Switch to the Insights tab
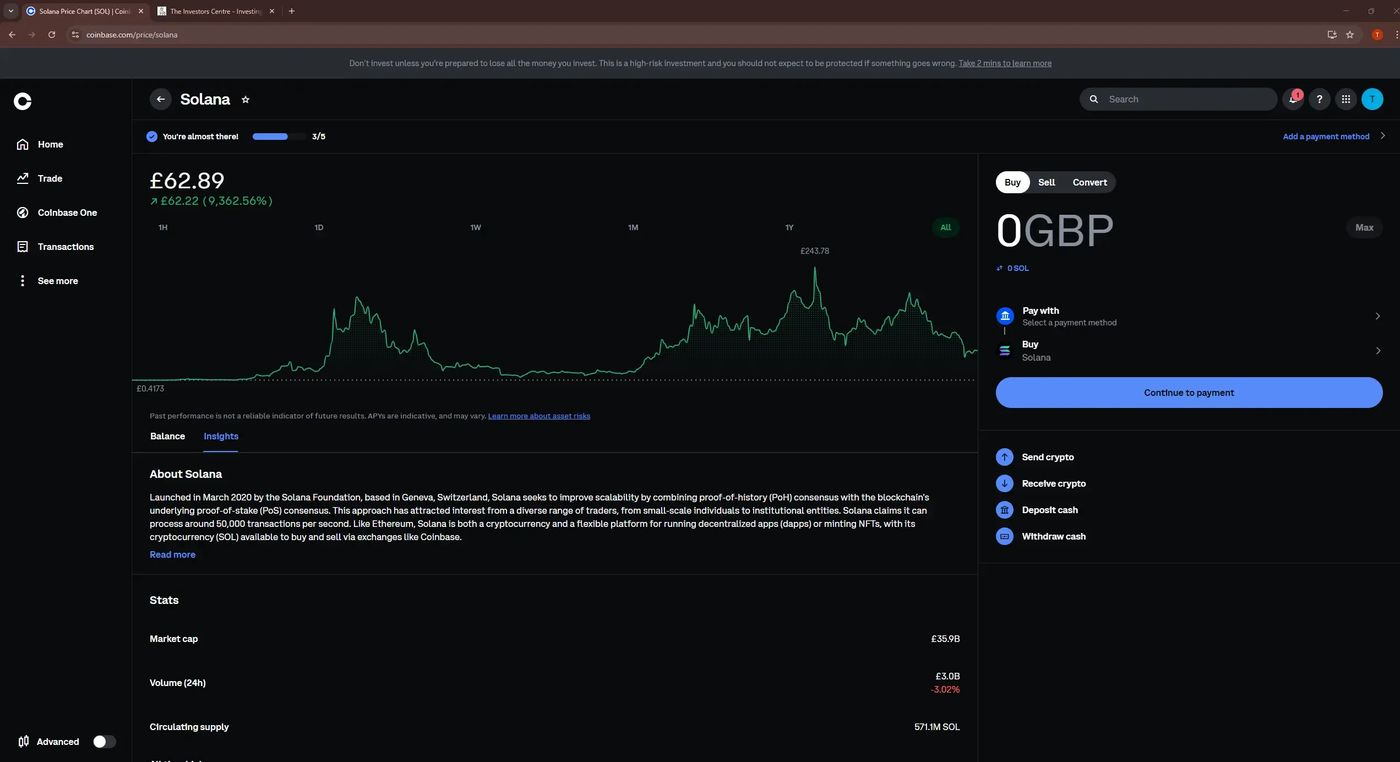The image size is (1400, 762). coord(221,436)
